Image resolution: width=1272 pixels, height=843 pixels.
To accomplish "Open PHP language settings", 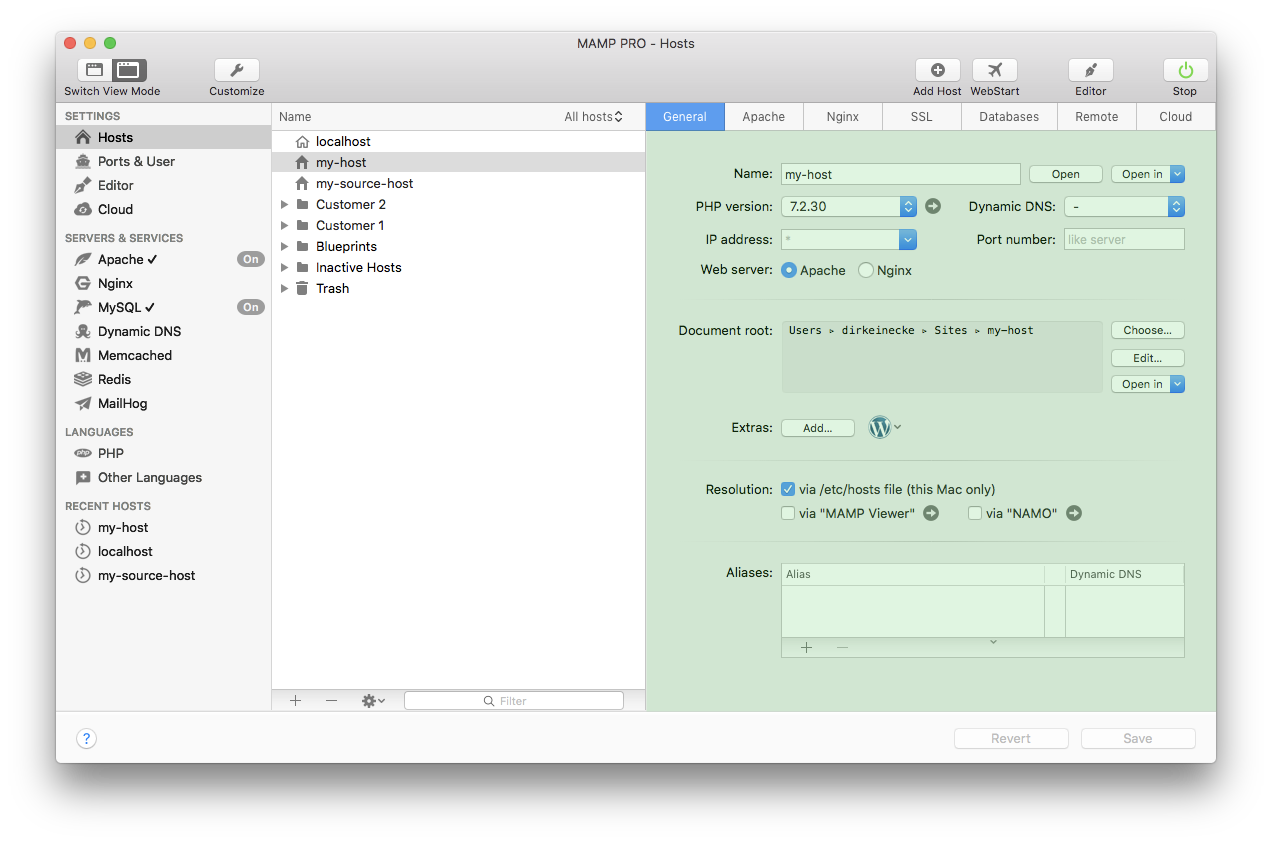I will [164, 453].
